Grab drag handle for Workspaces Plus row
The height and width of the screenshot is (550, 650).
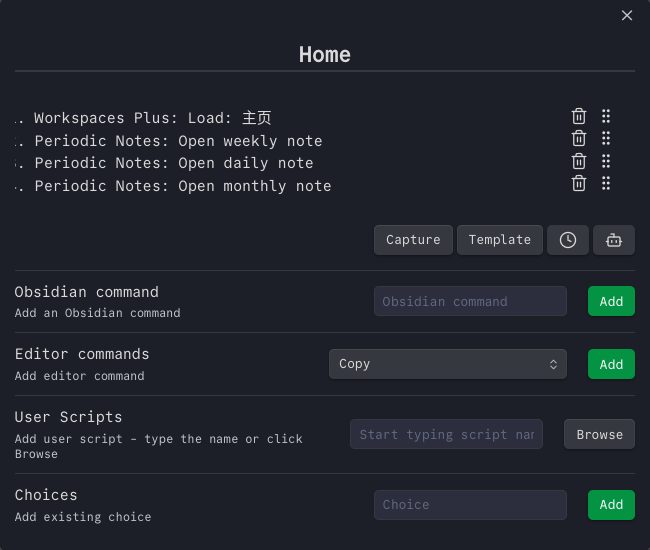606,116
